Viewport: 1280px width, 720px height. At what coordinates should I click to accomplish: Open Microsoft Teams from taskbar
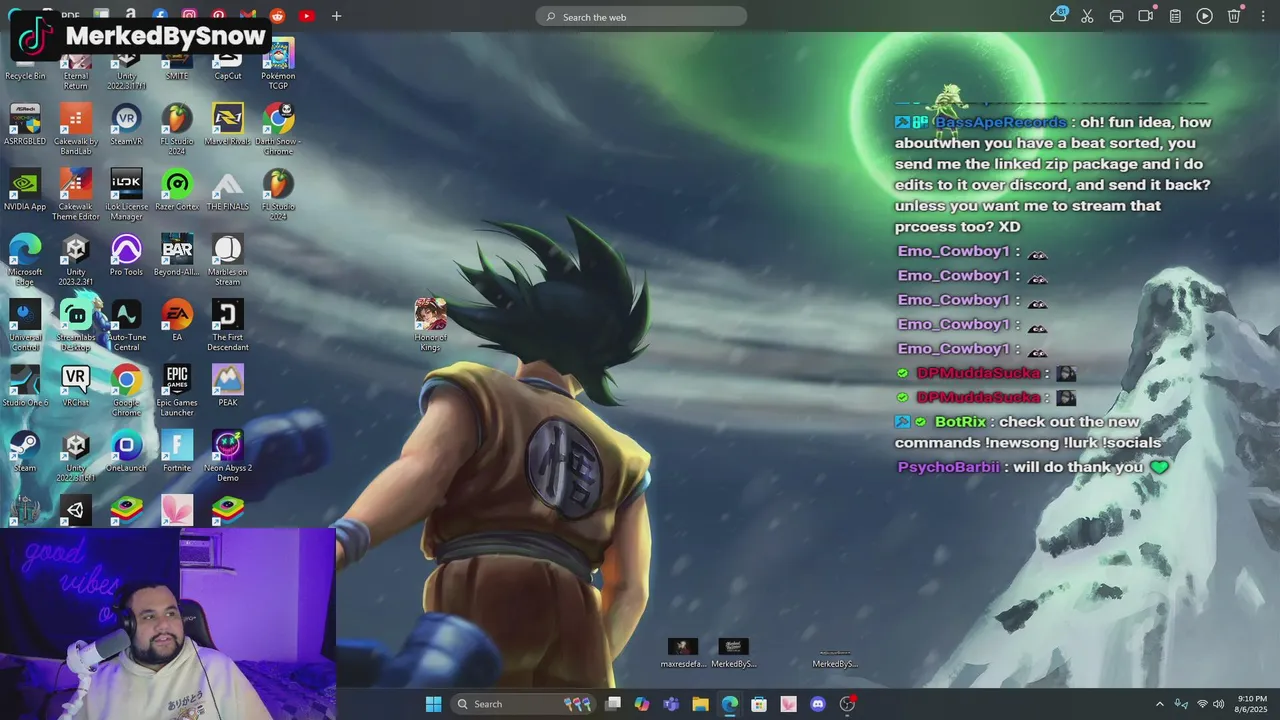tap(671, 704)
